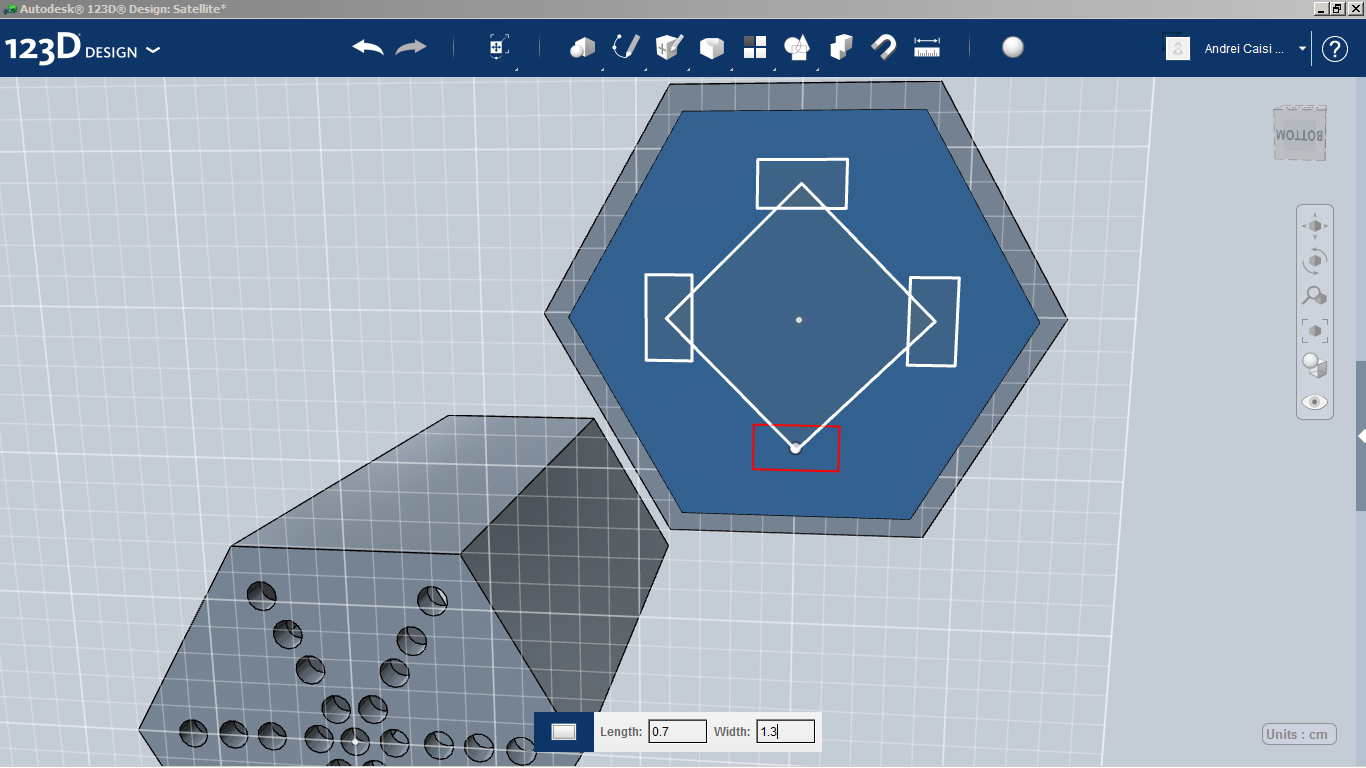Select the Measure ruler tool

[927, 47]
